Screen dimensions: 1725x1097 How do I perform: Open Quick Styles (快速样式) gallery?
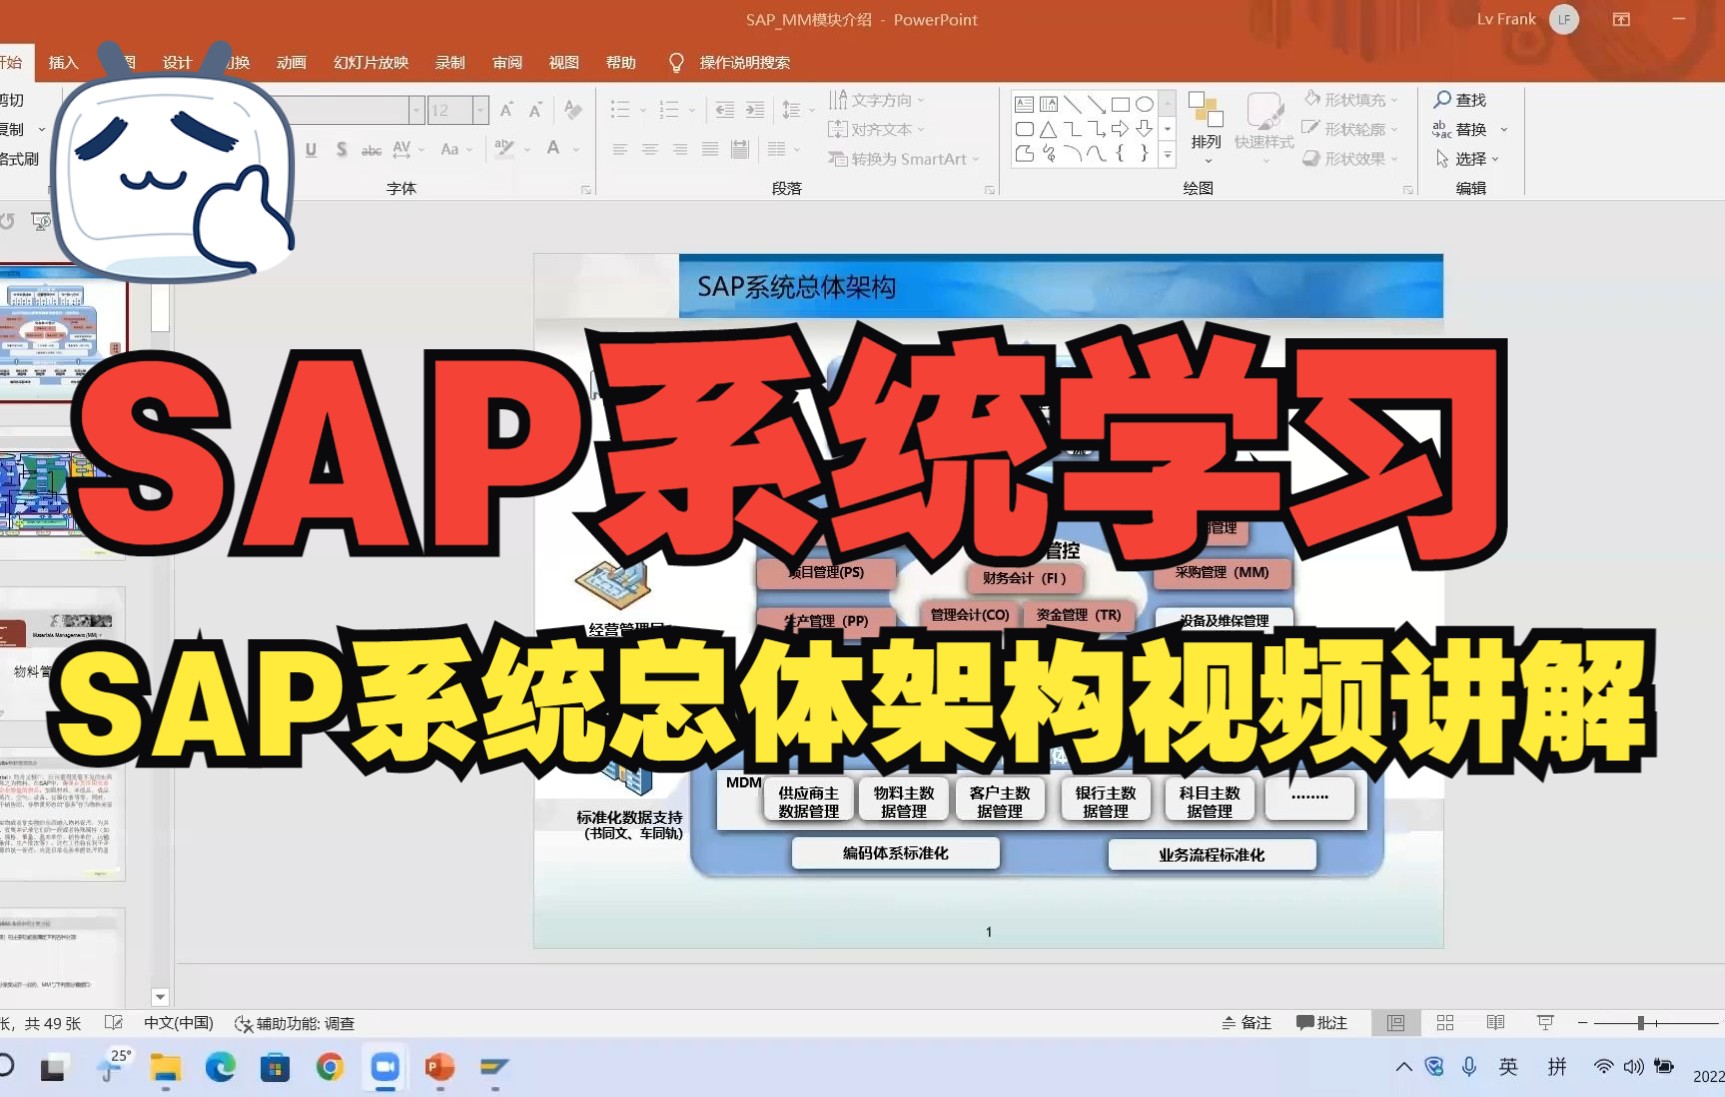[x=1264, y=127]
